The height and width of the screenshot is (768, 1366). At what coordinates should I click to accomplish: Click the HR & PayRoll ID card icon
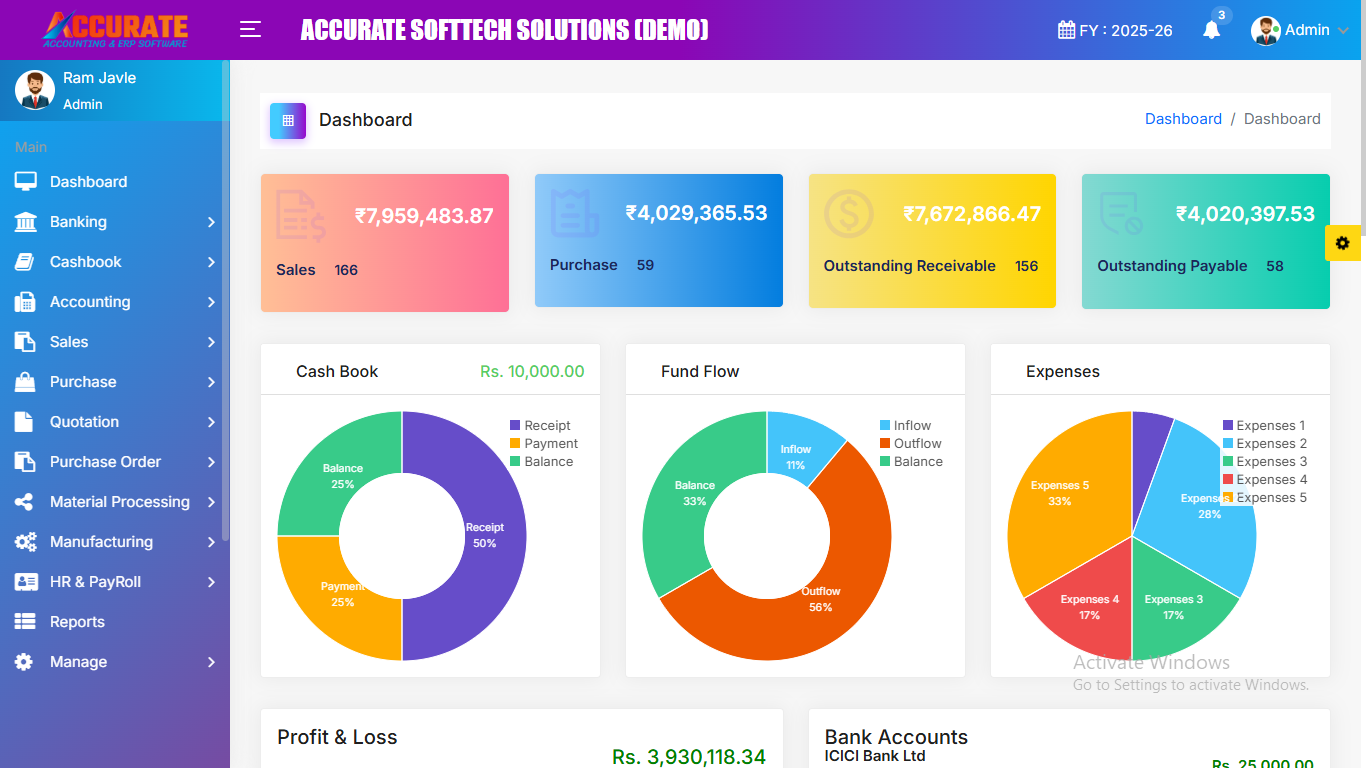[x=25, y=582]
